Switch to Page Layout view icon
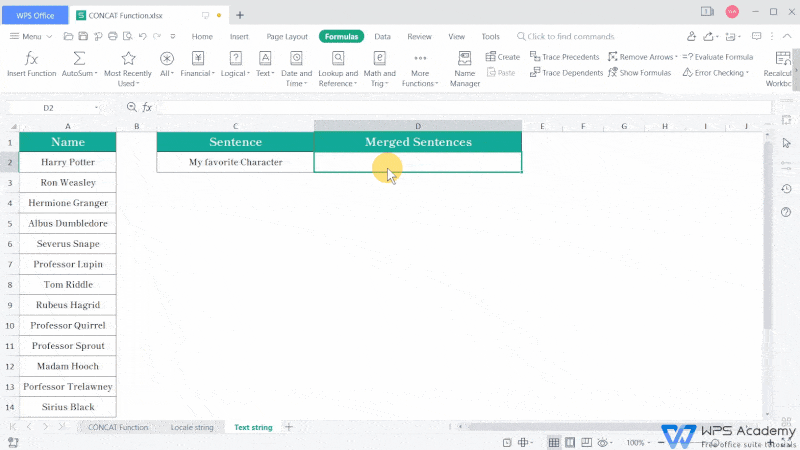This screenshot has width=800, height=450. (x=570, y=443)
